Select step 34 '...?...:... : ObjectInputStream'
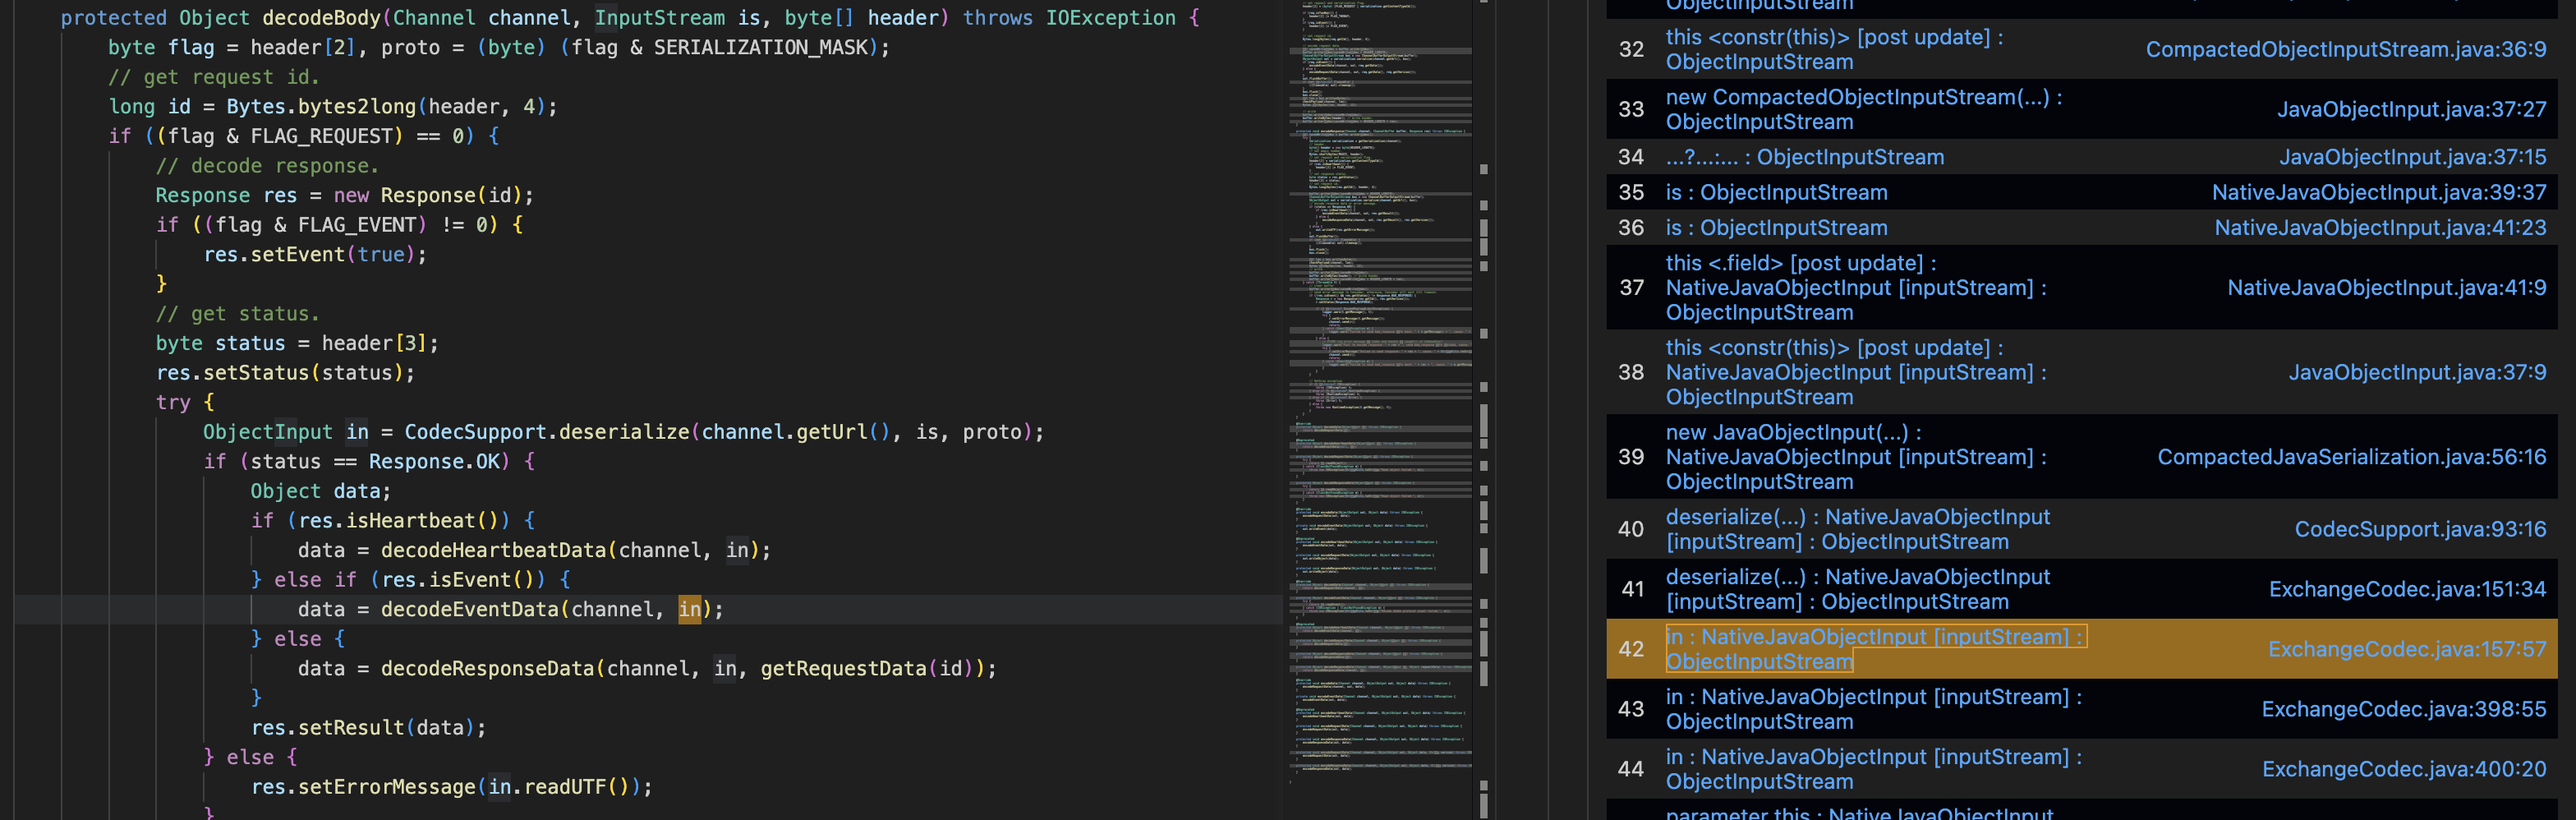The height and width of the screenshot is (820, 2576). click(x=1804, y=157)
